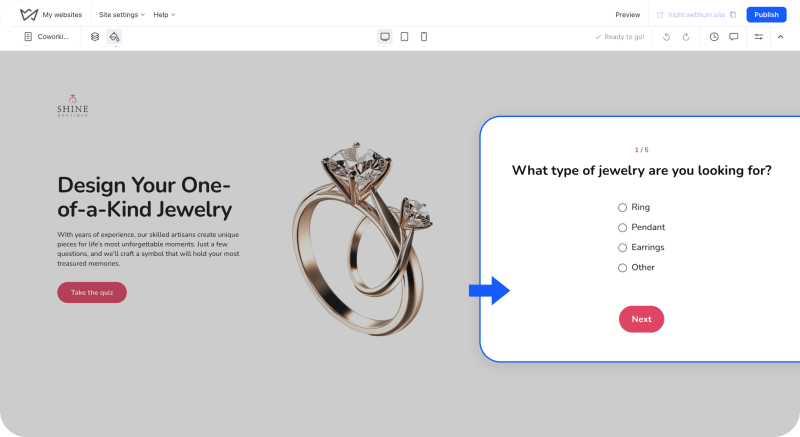Image resolution: width=800 pixels, height=437 pixels.
Task: Switch to tablet view
Action: point(405,37)
